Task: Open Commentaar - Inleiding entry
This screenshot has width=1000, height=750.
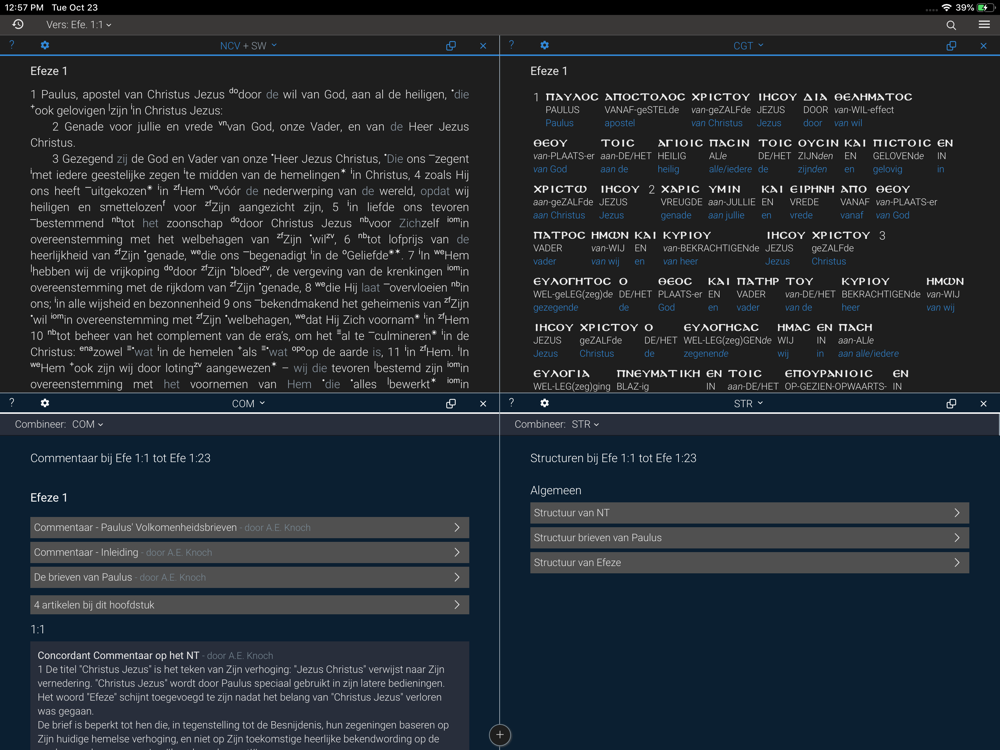Action: click(249, 552)
